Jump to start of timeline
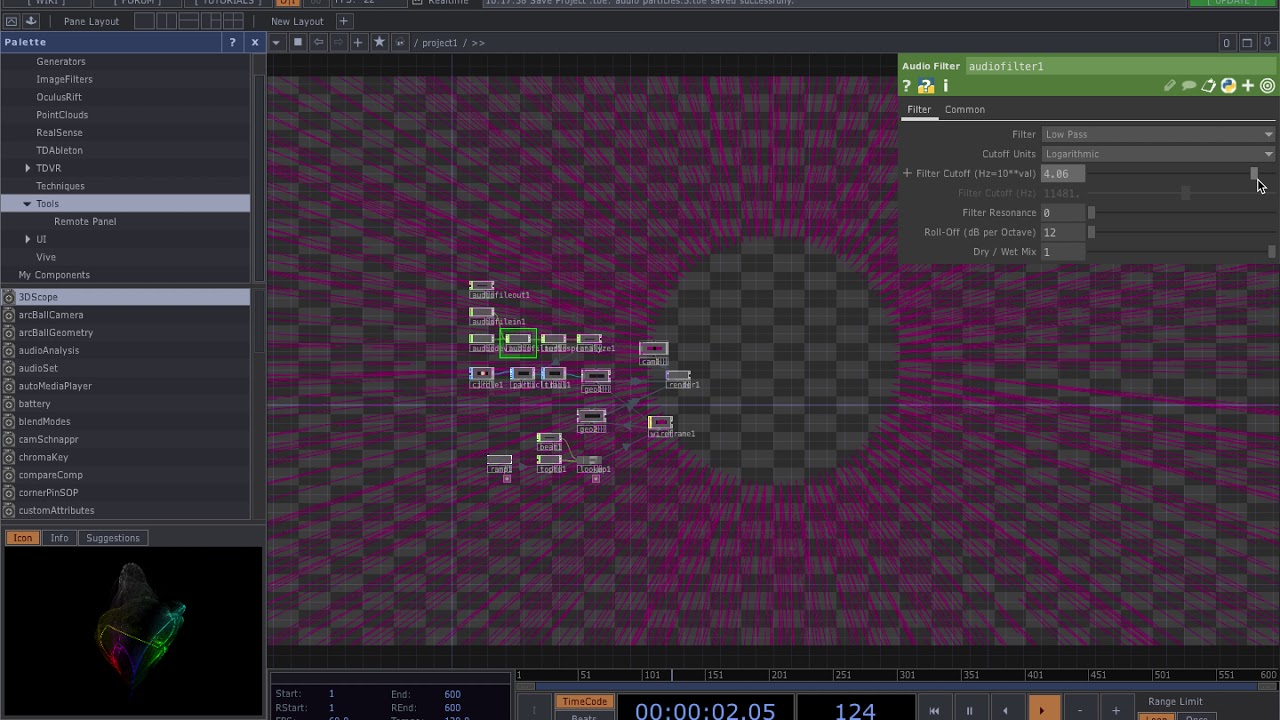Image resolution: width=1280 pixels, height=720 pixels. coord(934,710)
